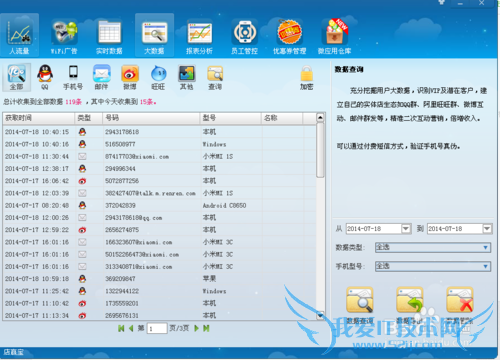Select row with number 2695676131
Screen dimensions: 500x360
point(159,315)
